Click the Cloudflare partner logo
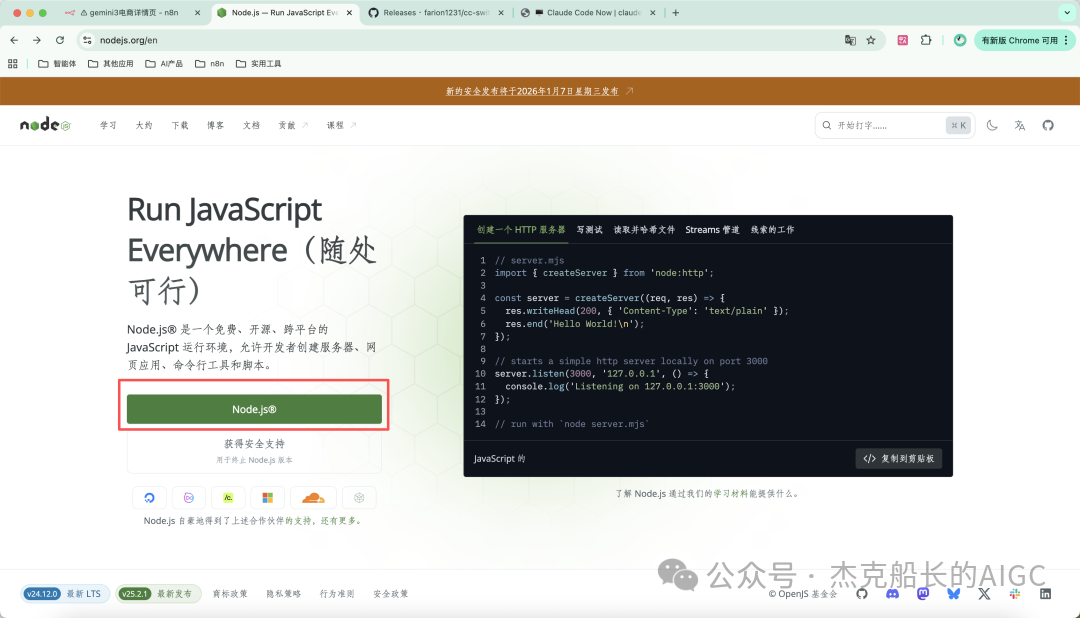Image resolution: width=1080 pixels, height=618 pixels. (313, 497)
